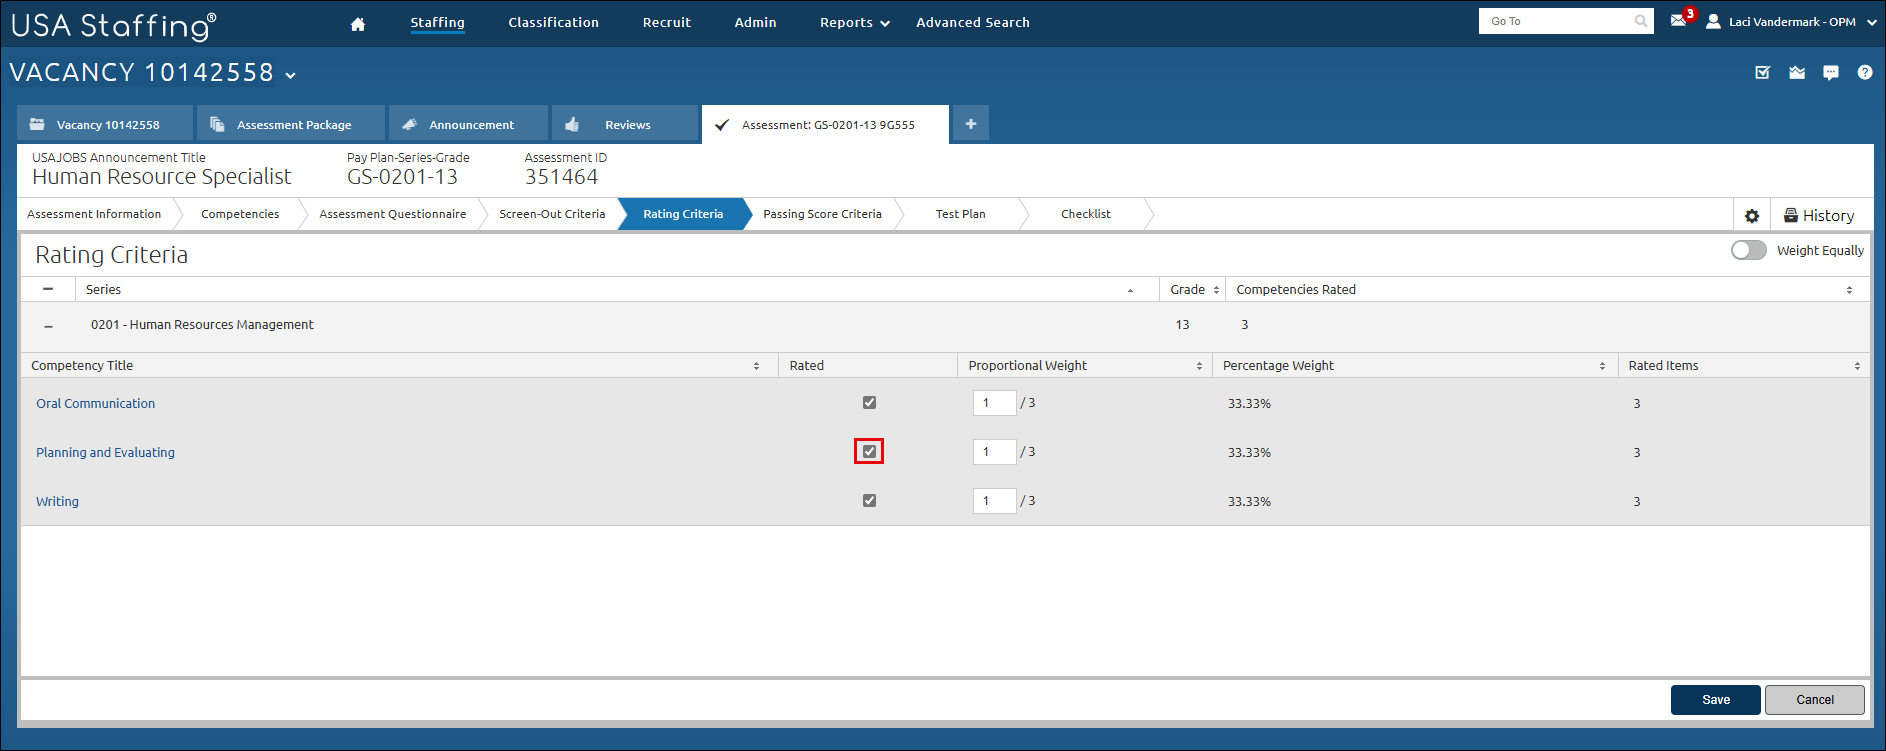Viewport: 1886px width, 751px height.
Task: Uncheck Rated for Planning and Evaluating
Action: tap(869, 452)
